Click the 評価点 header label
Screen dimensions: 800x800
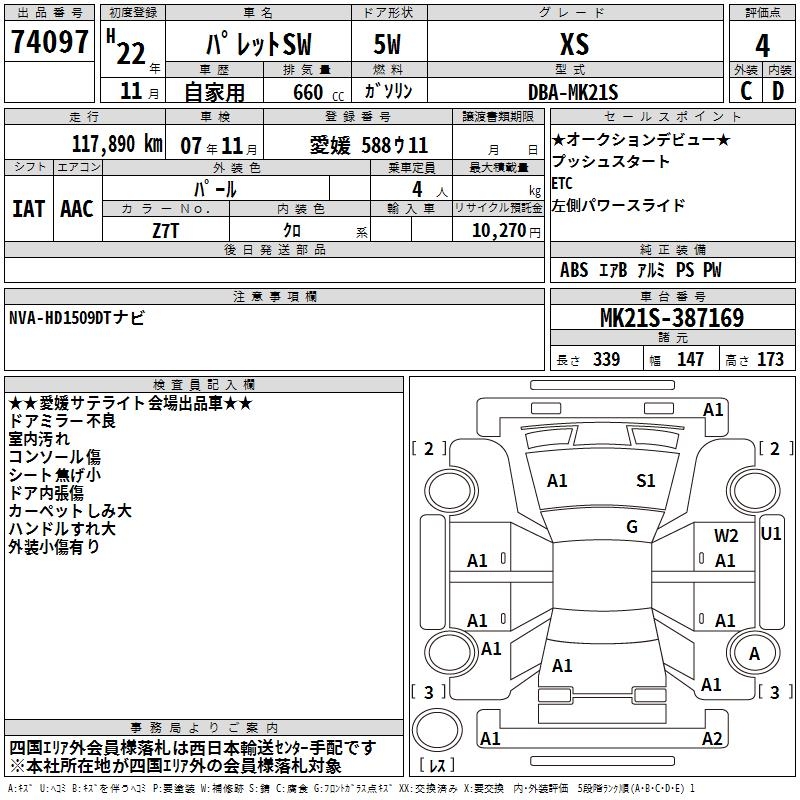click(x=762, y=13)
